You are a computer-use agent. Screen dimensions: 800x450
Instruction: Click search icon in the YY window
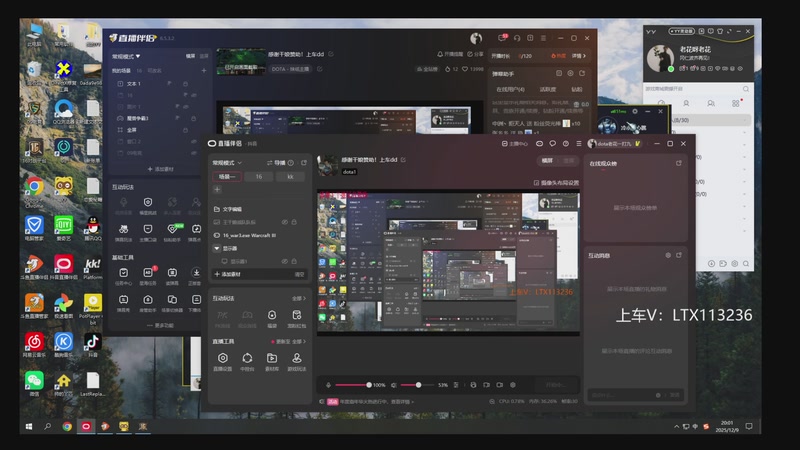coord(745,89)
